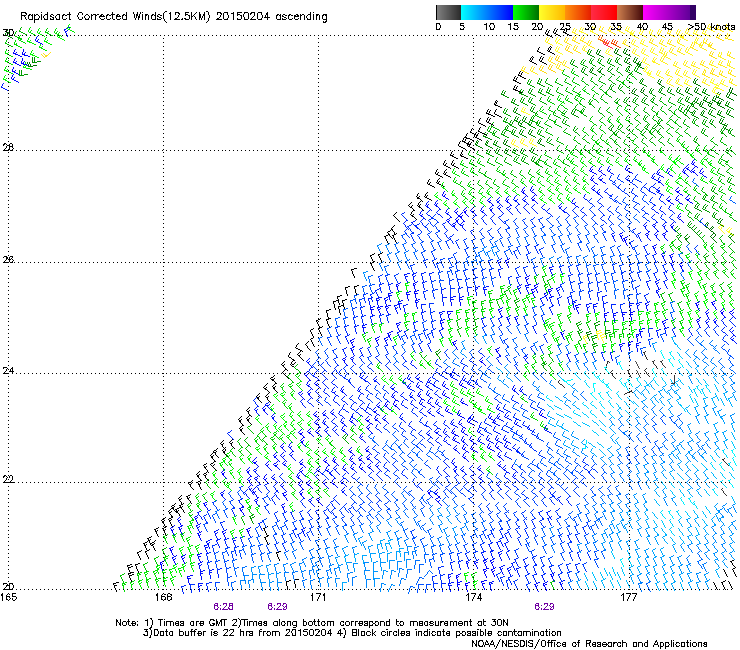Click the 'Rapidscat Corrected Winds(12.5KM)' title
The height and width of the screenshot is (650, 740).
[115, 17]
